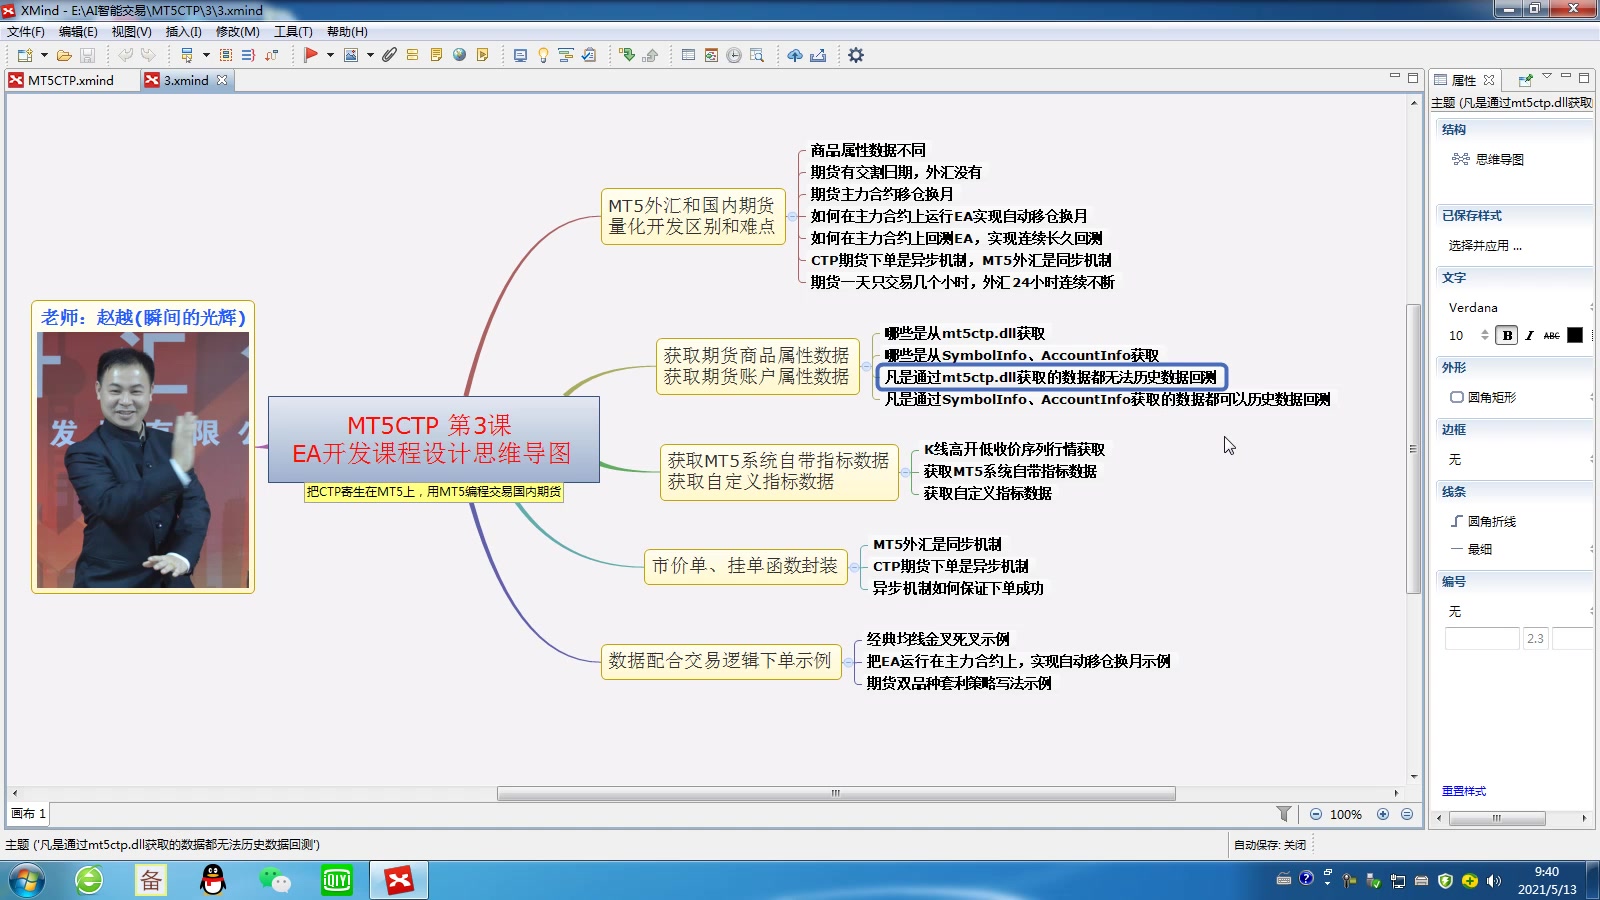Drill down into the selected topic
Screen dimensions: 1600x900
point(627,55)
